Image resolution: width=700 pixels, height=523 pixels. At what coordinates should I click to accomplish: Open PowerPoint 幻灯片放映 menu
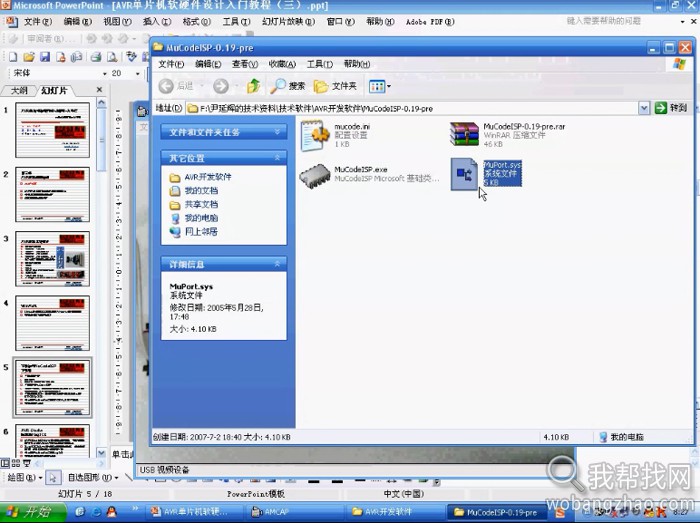pos(288,21)
